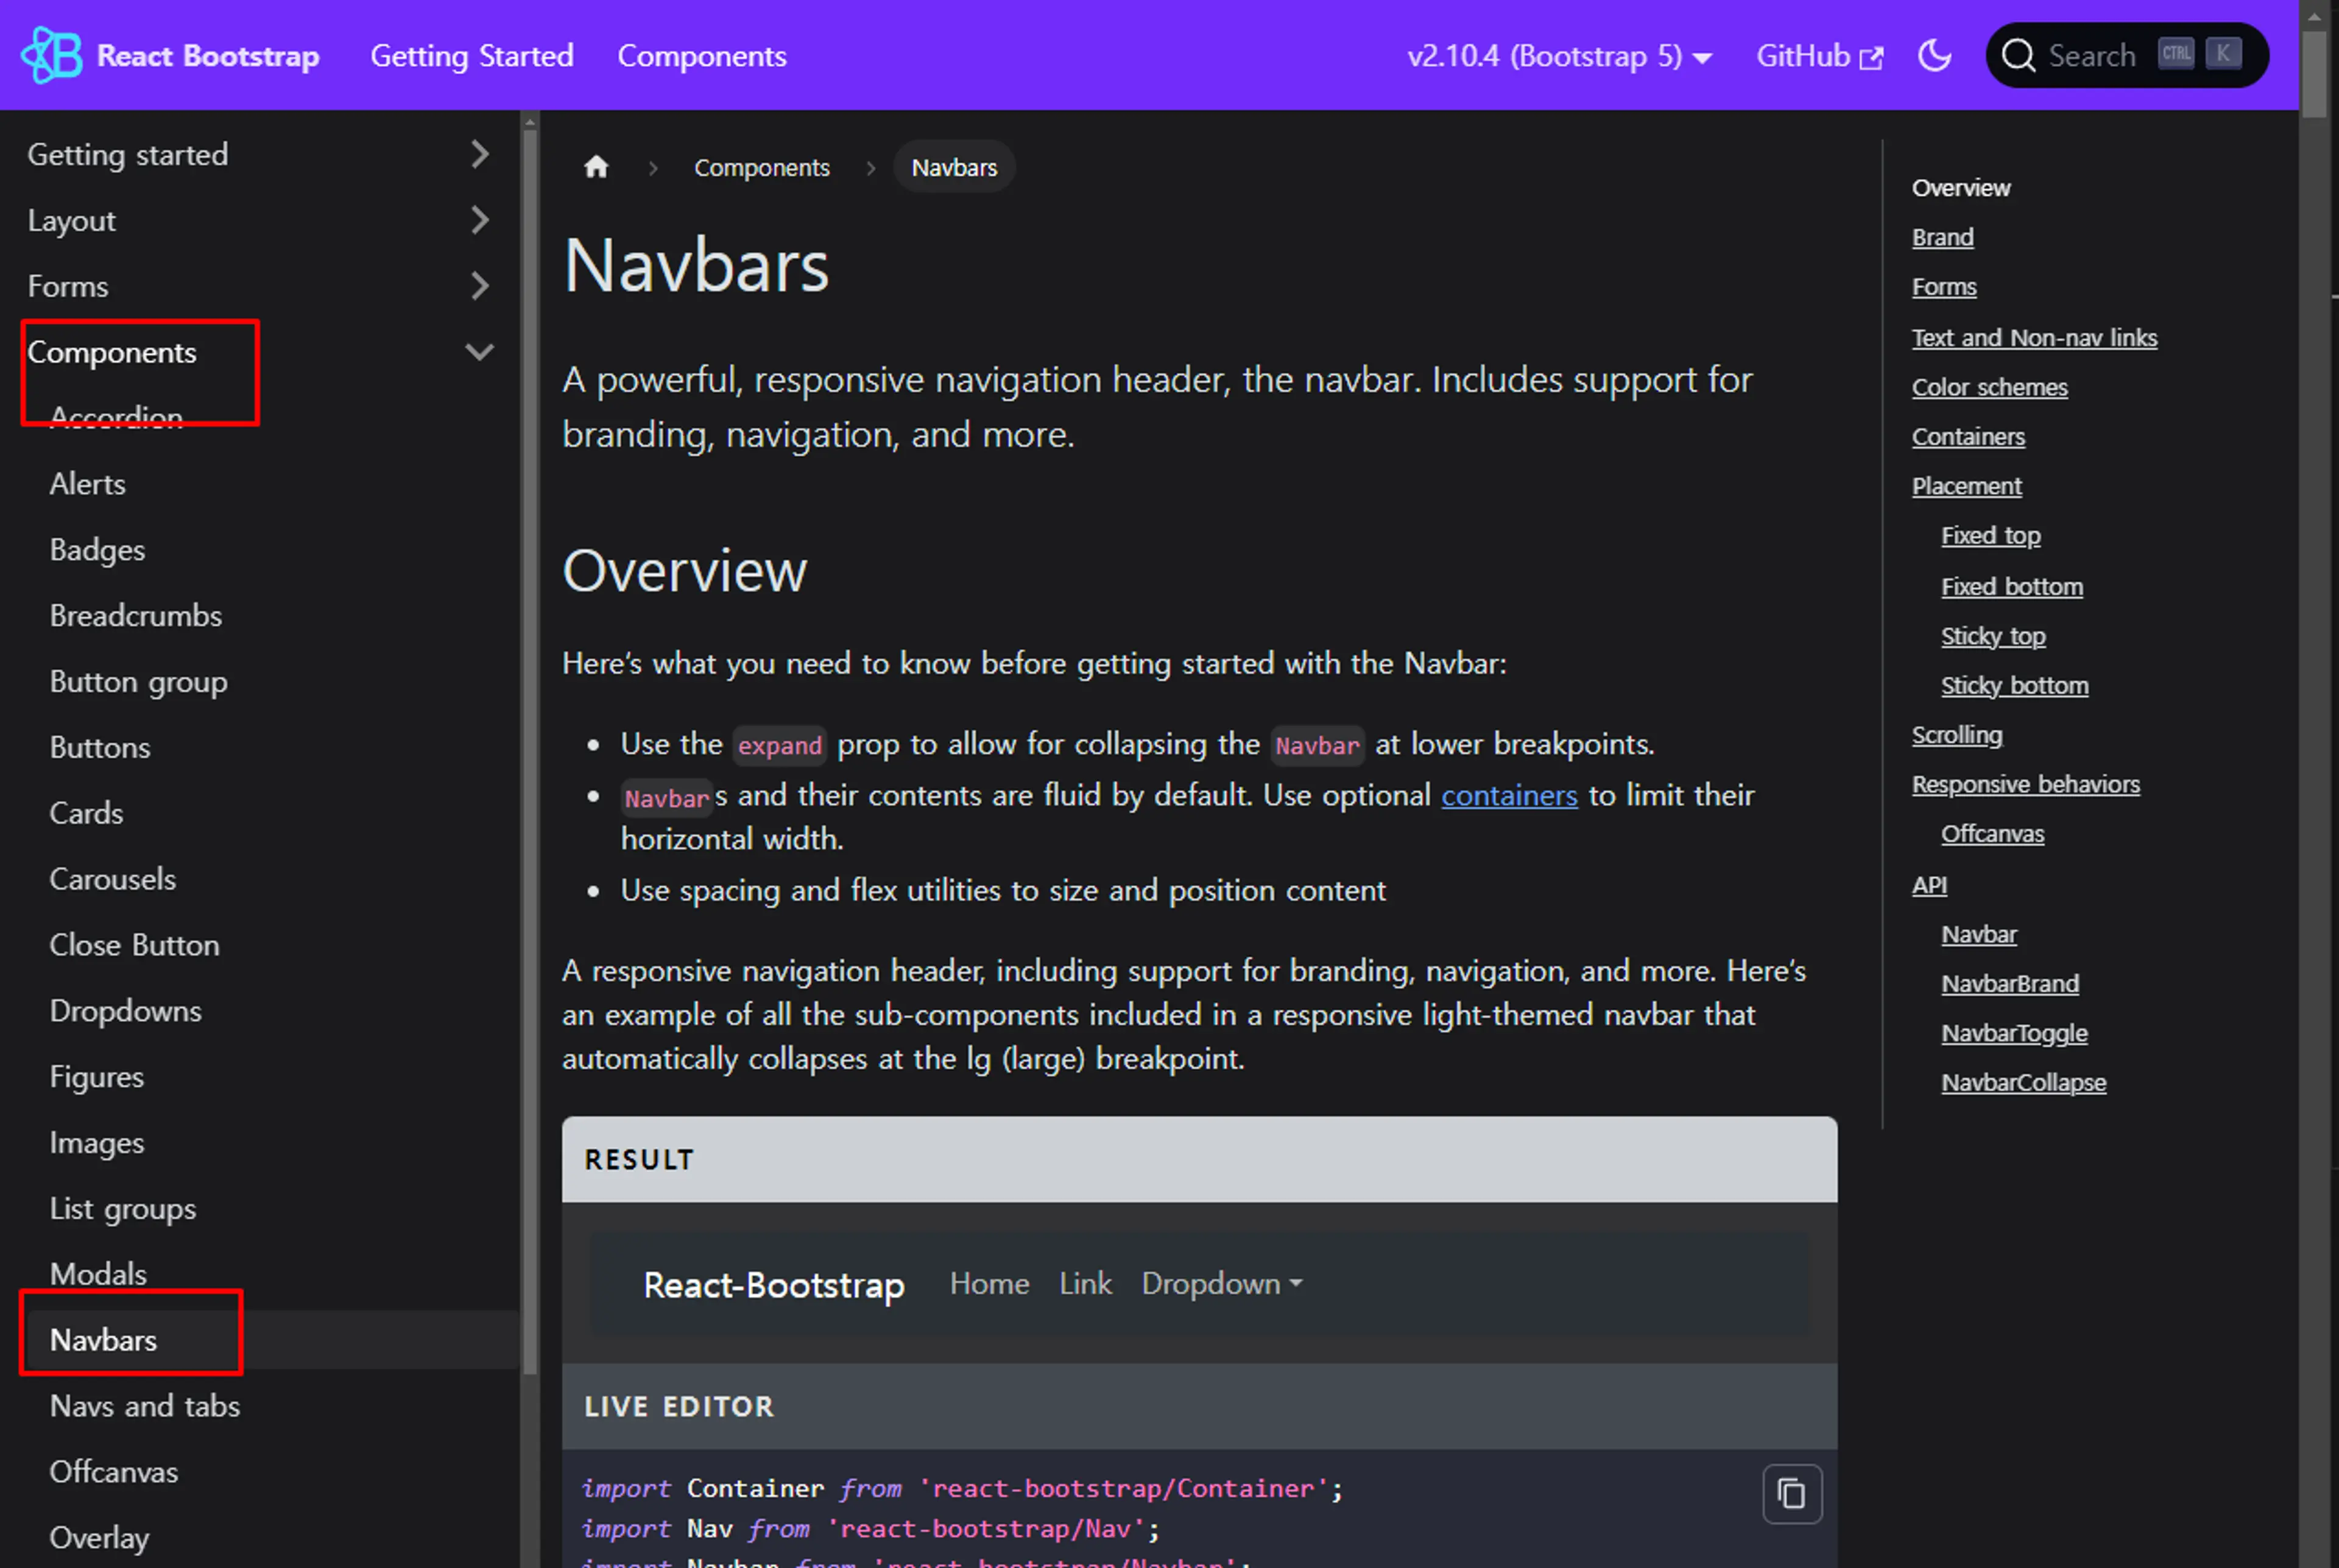Jump to Fixed top section

pos(1991,536)
